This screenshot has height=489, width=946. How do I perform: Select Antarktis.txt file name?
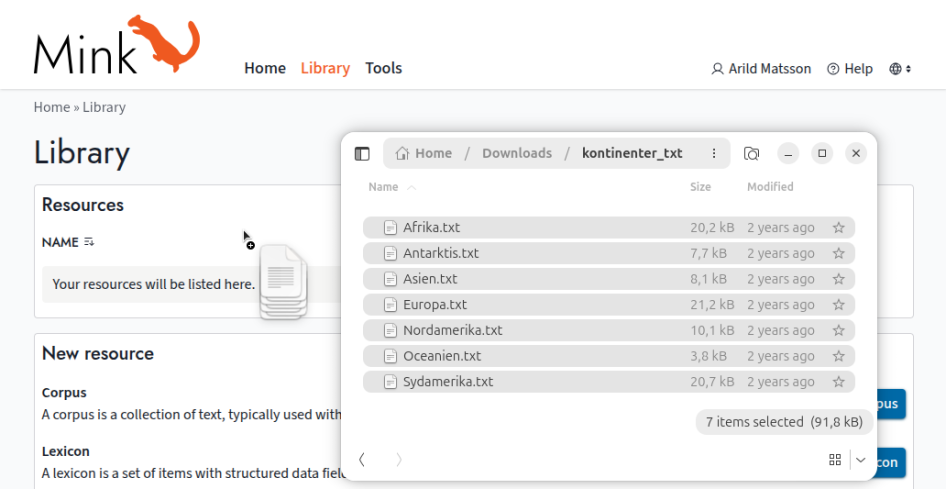[x=441, y=253]
